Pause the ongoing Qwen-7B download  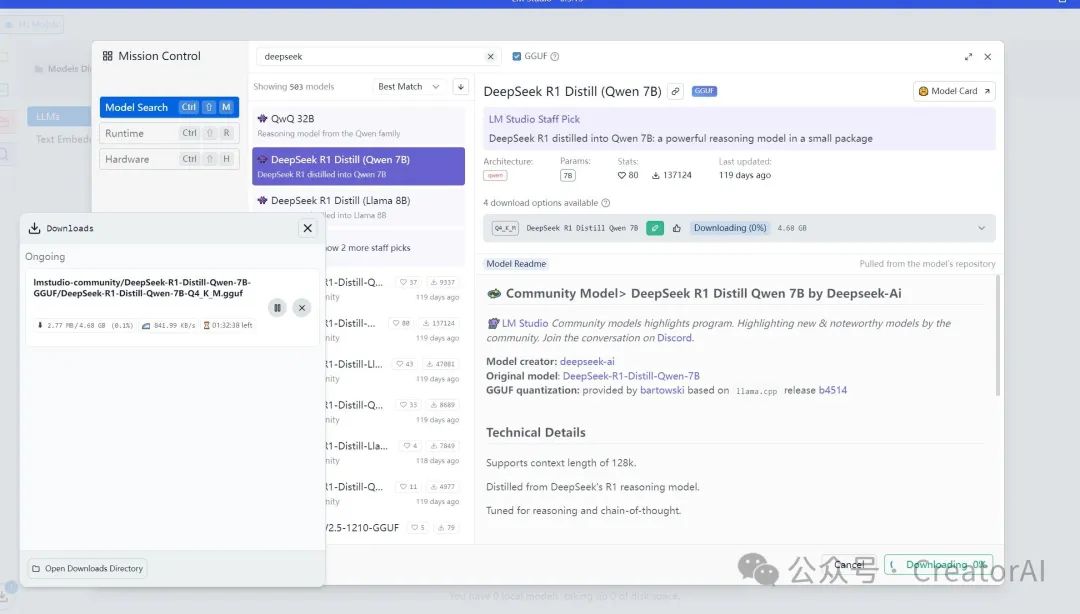click(x=277, y=308)
